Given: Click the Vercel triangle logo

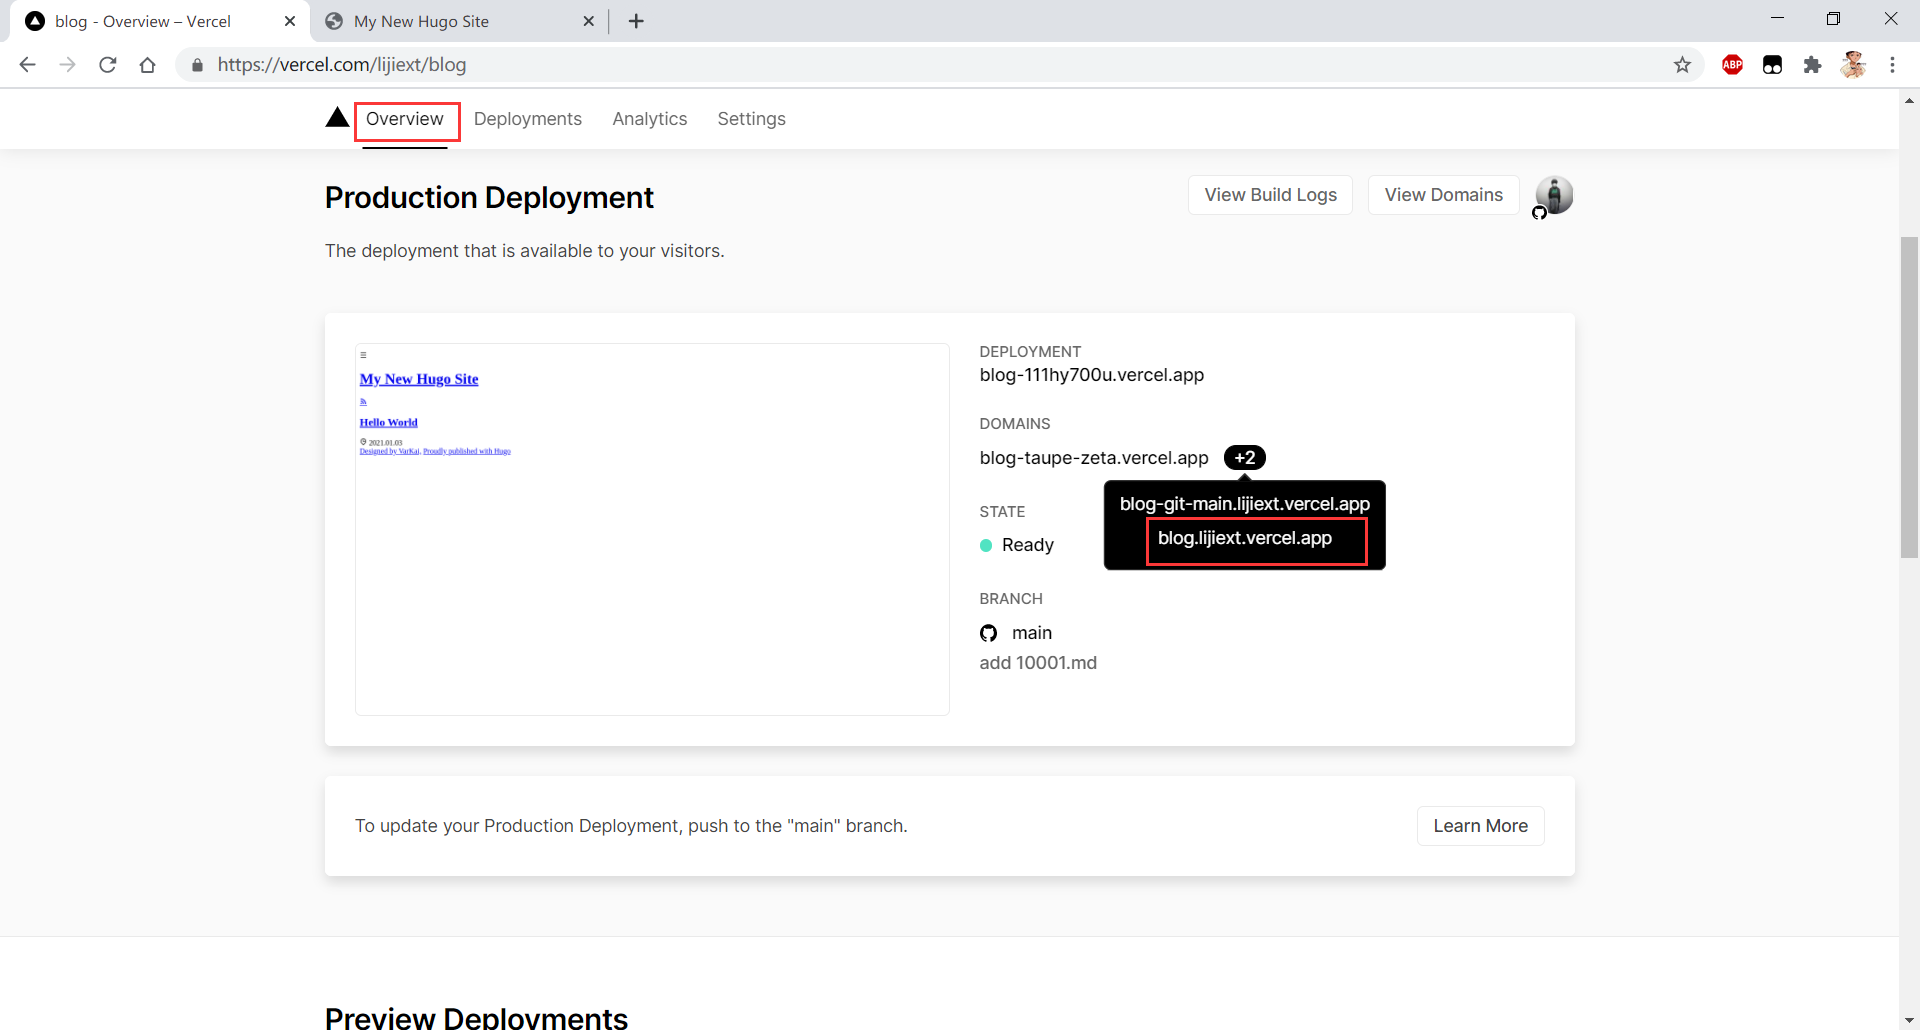Looking at the screenshot, I should (337, 118).
